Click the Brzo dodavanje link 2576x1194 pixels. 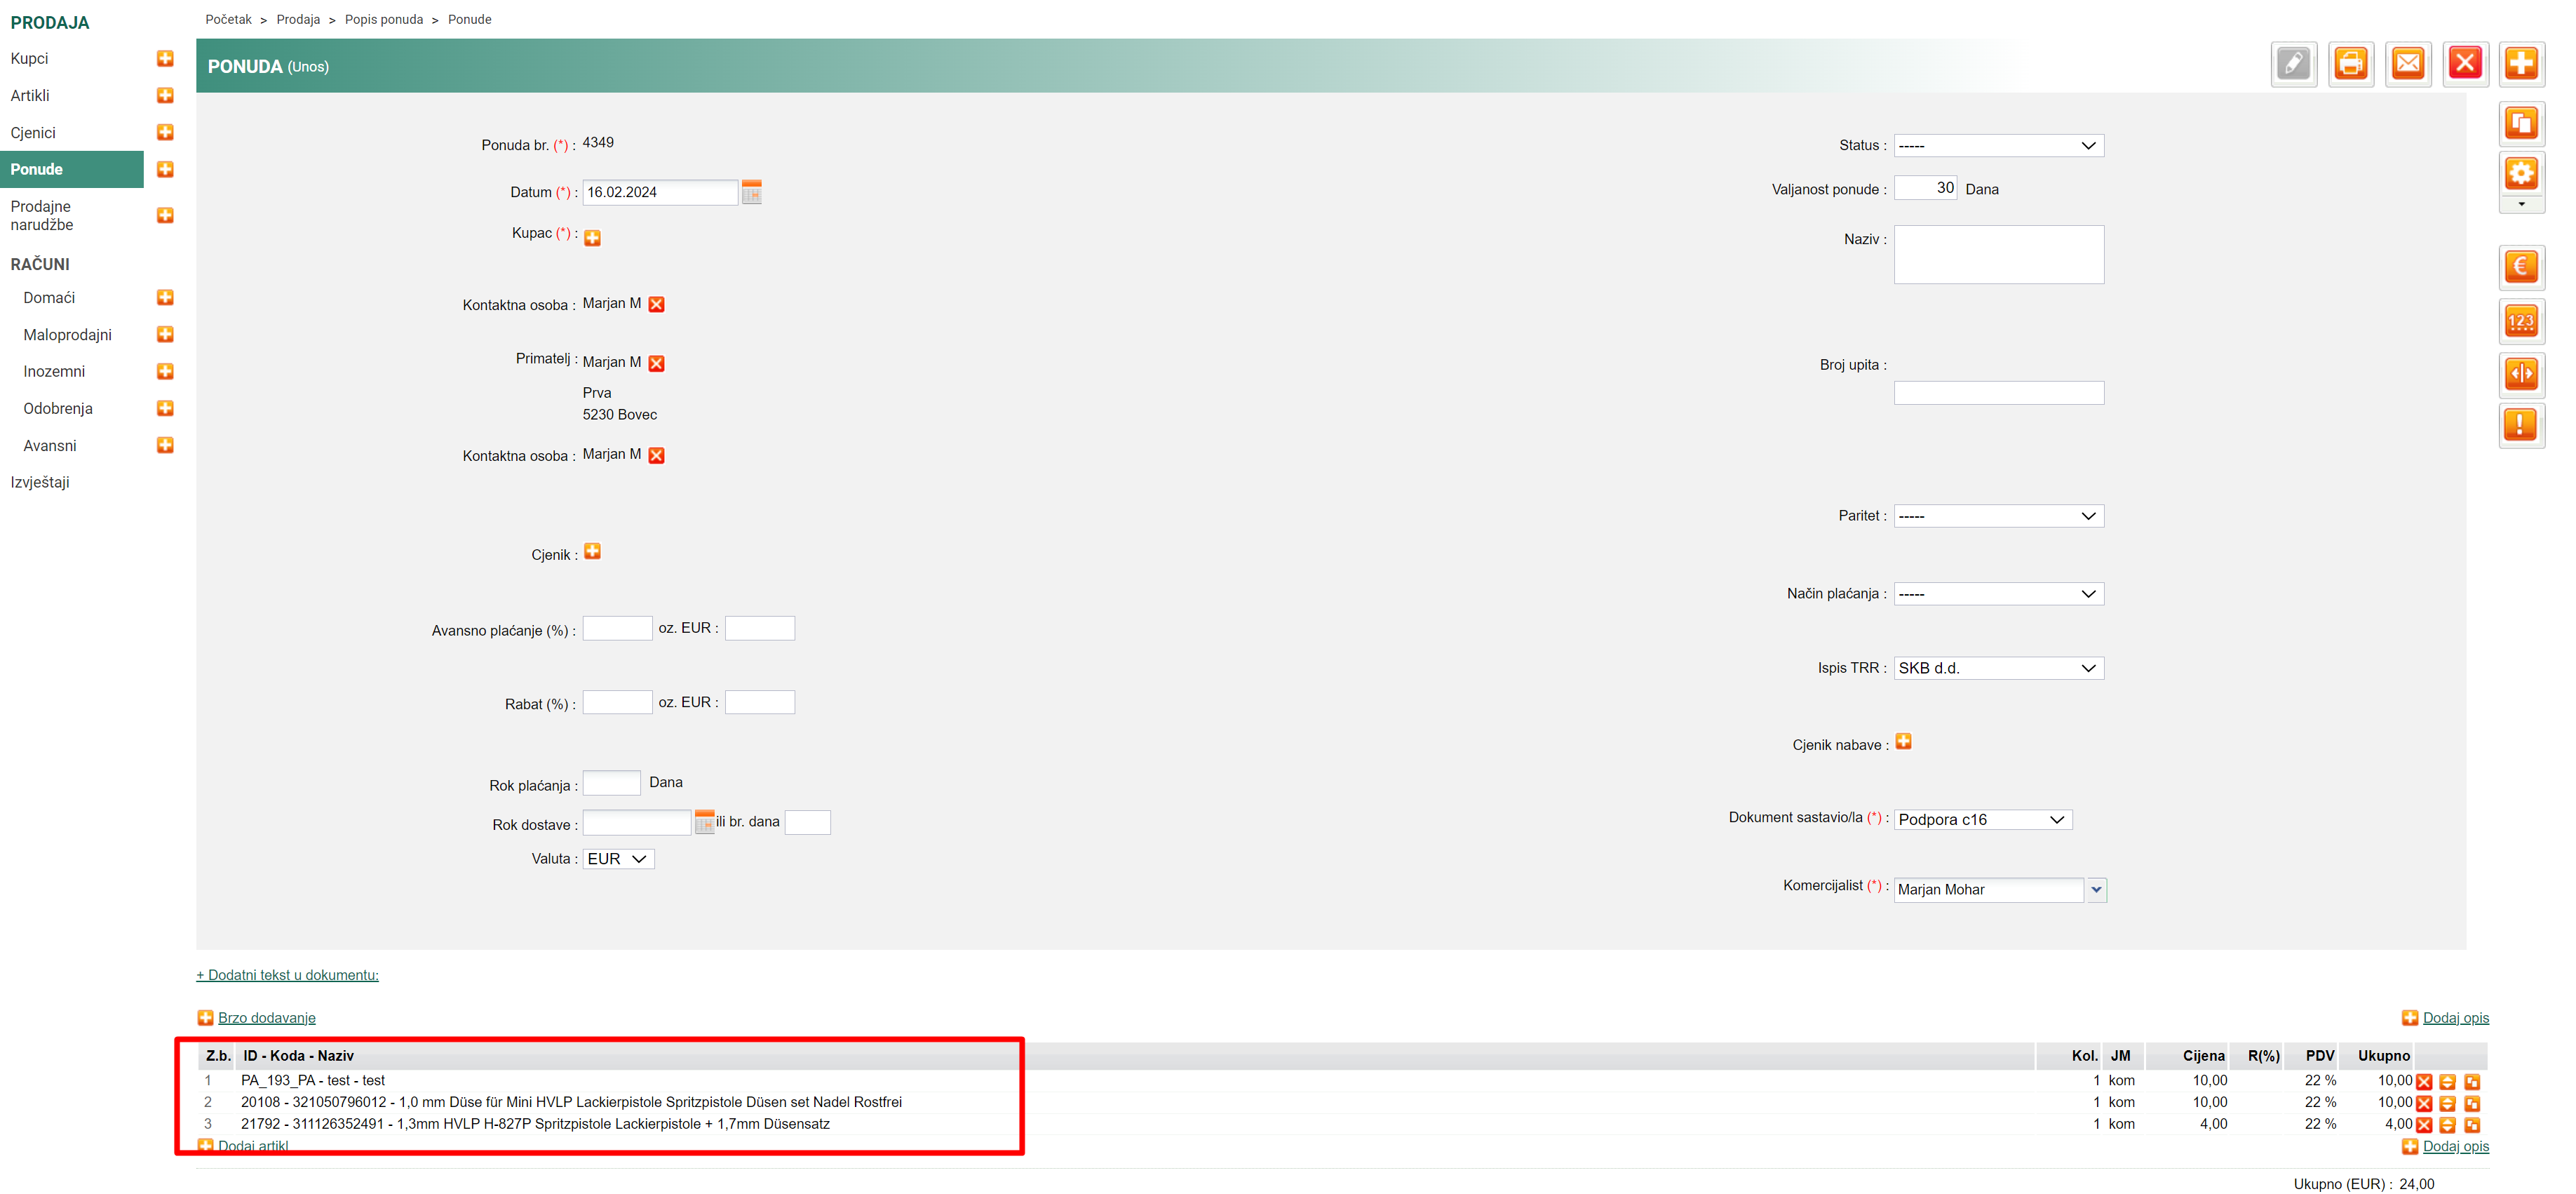pos(266,1018)
